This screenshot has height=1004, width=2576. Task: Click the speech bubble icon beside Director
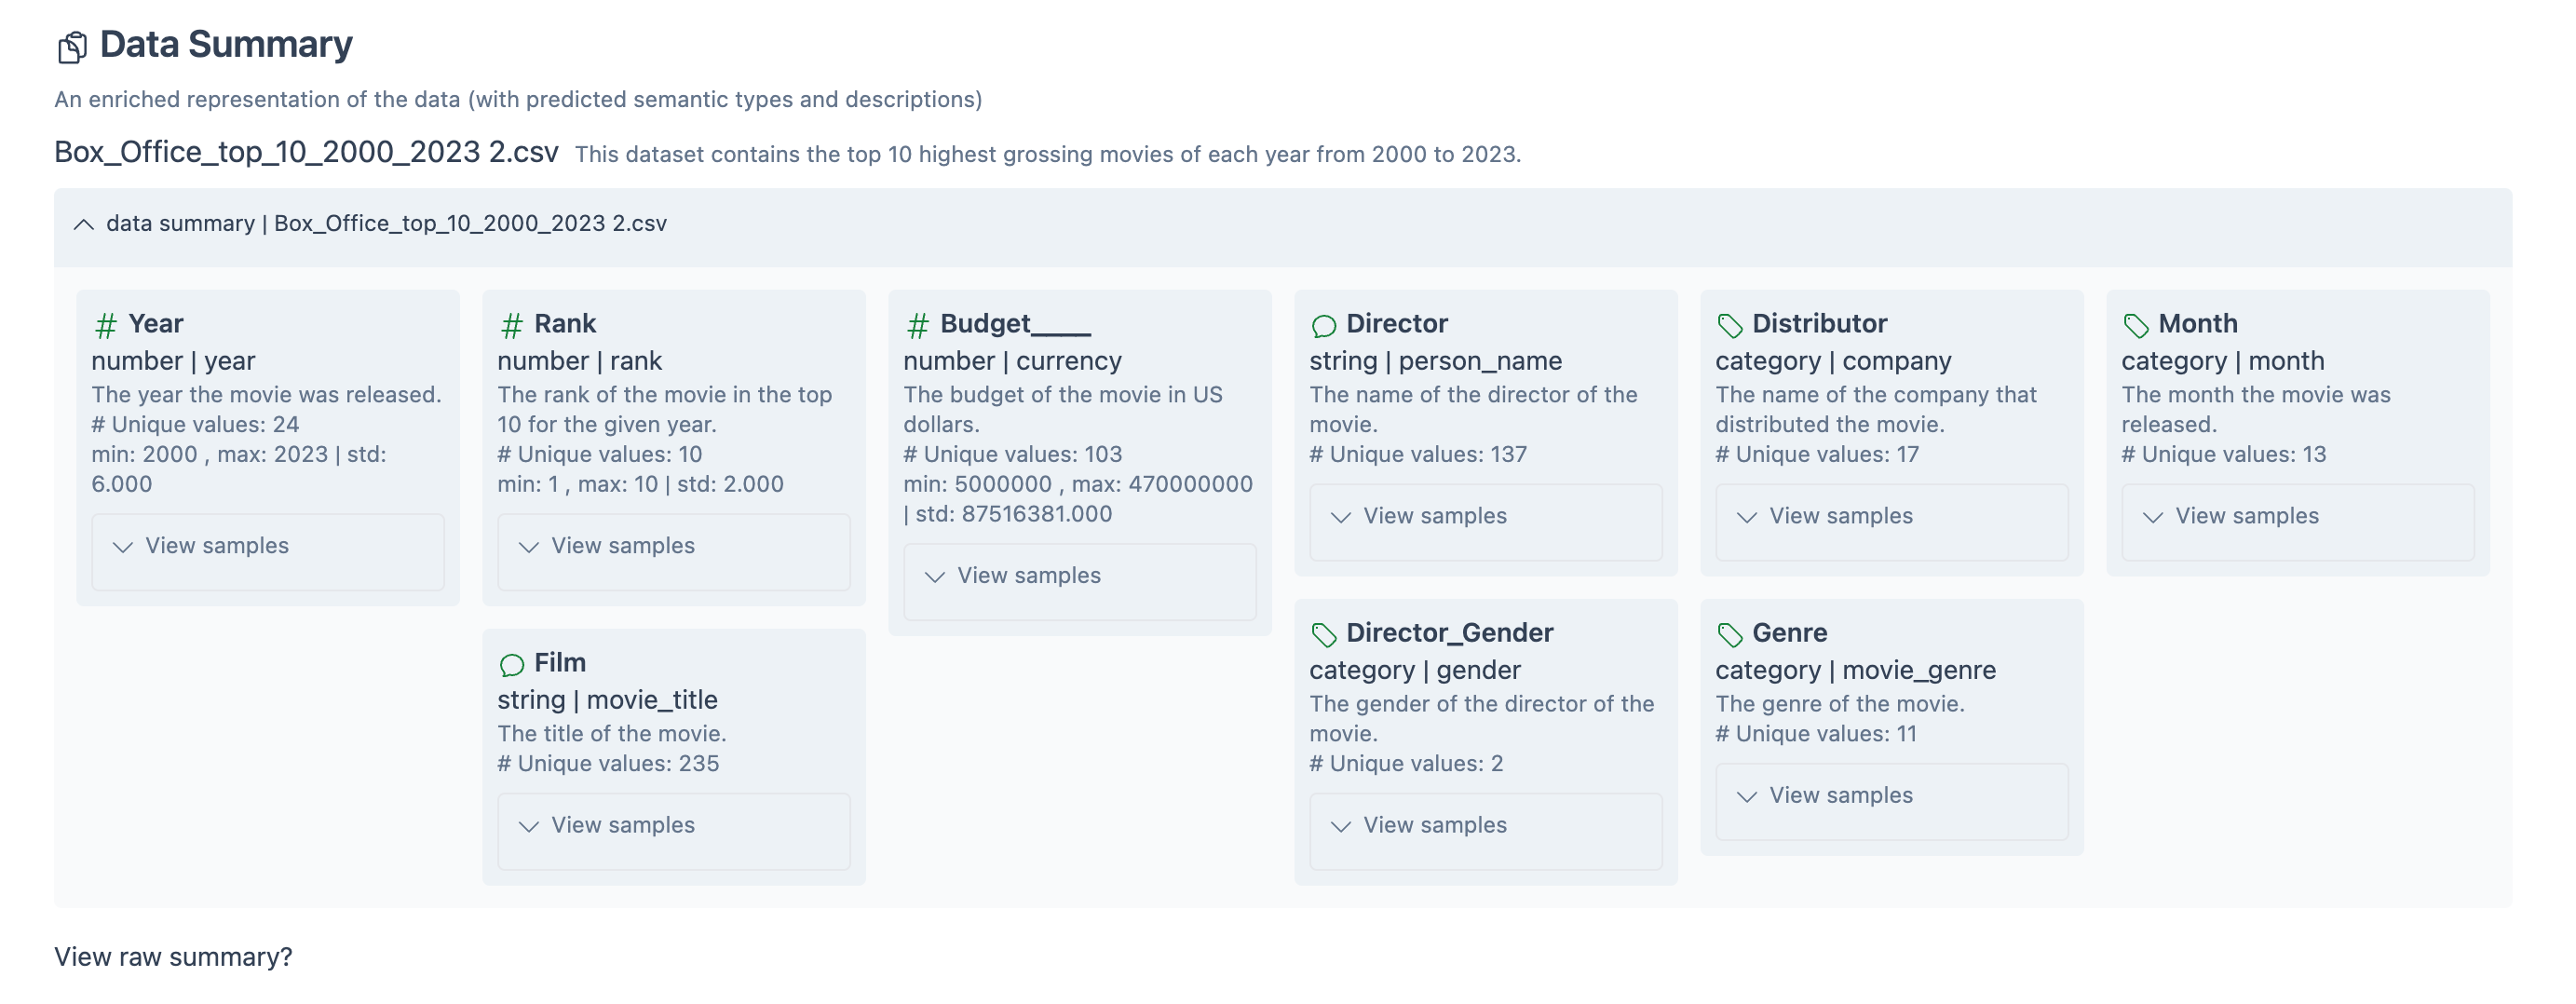click(x=1323, y=325)
